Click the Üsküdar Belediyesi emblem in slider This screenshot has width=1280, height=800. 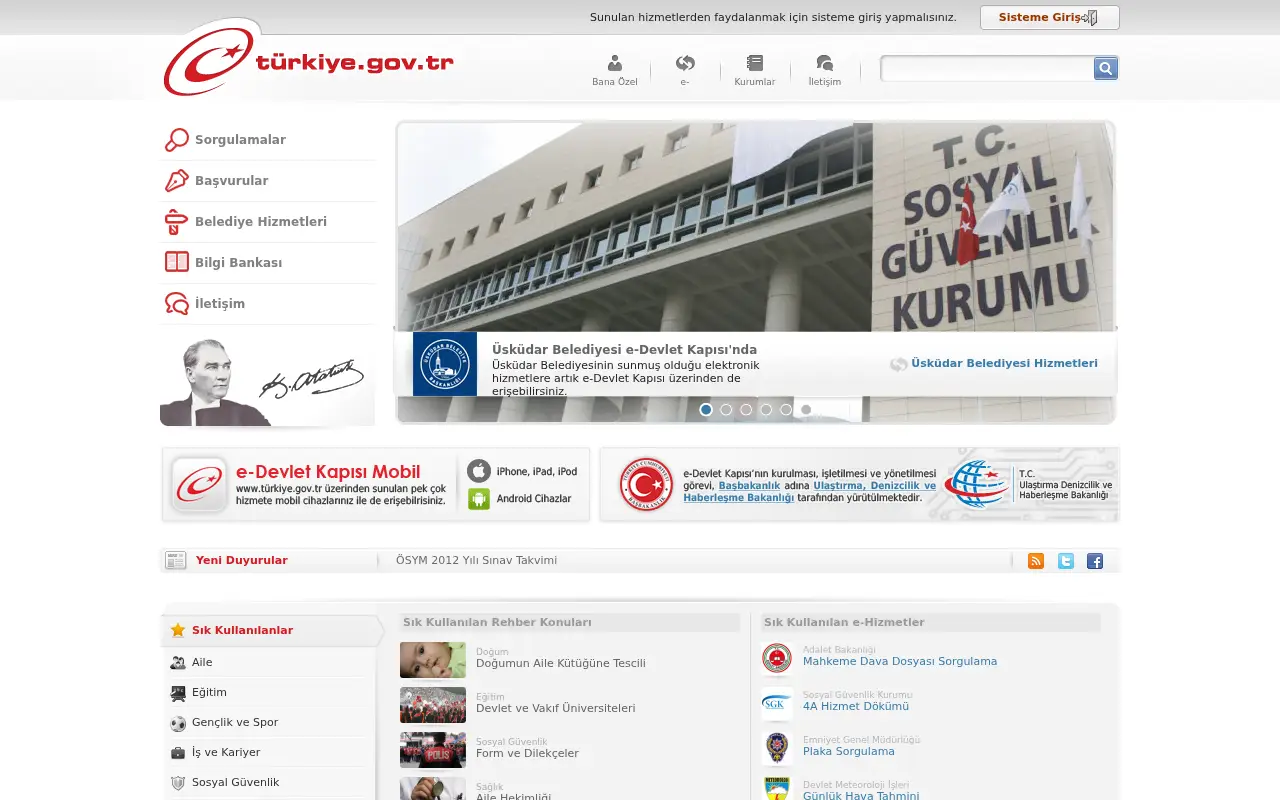(445, 364)
